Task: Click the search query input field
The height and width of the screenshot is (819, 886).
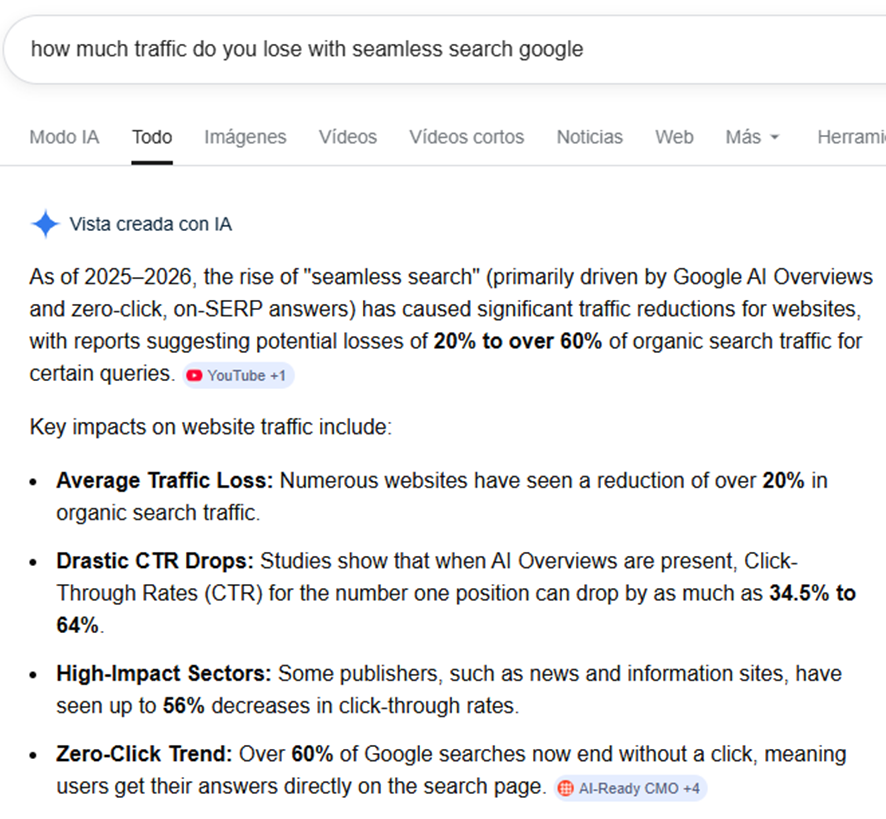Action: 400,49
